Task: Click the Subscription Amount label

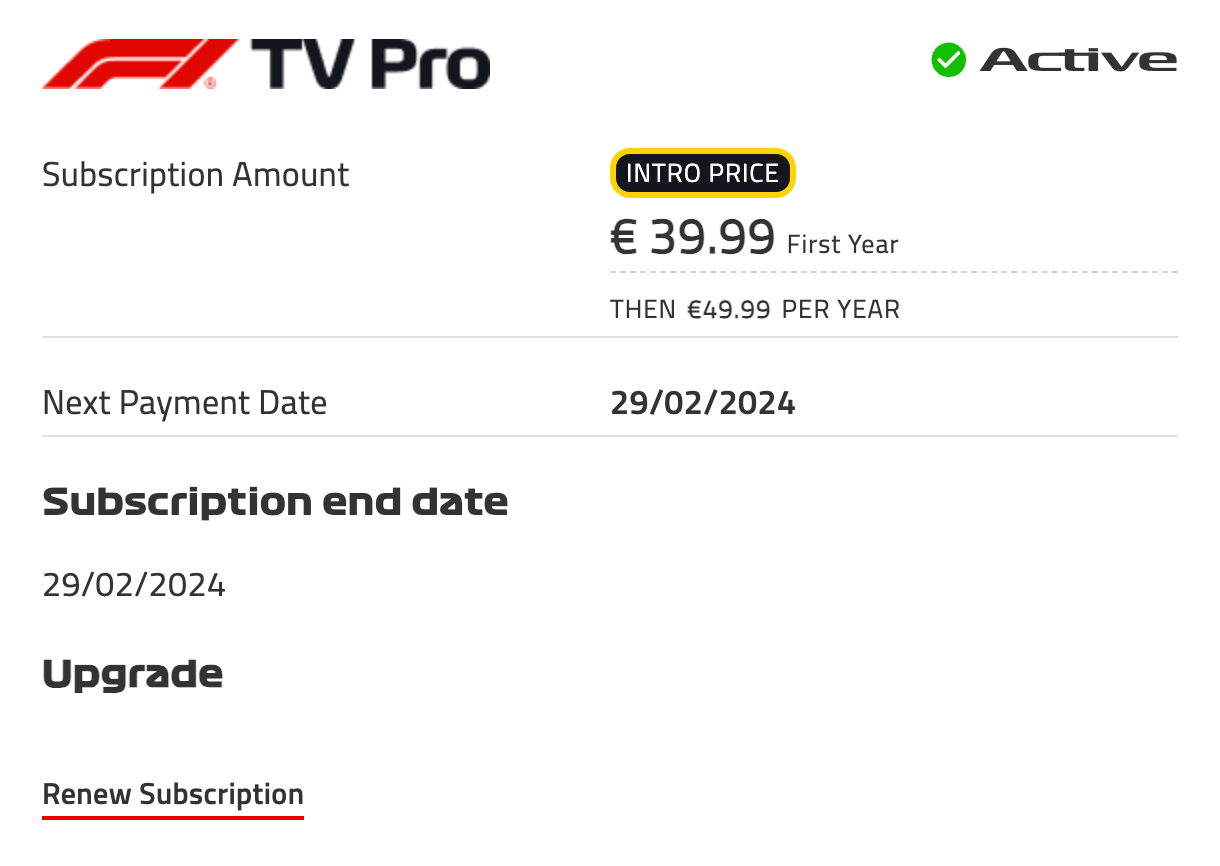Action: pos(196,175)
